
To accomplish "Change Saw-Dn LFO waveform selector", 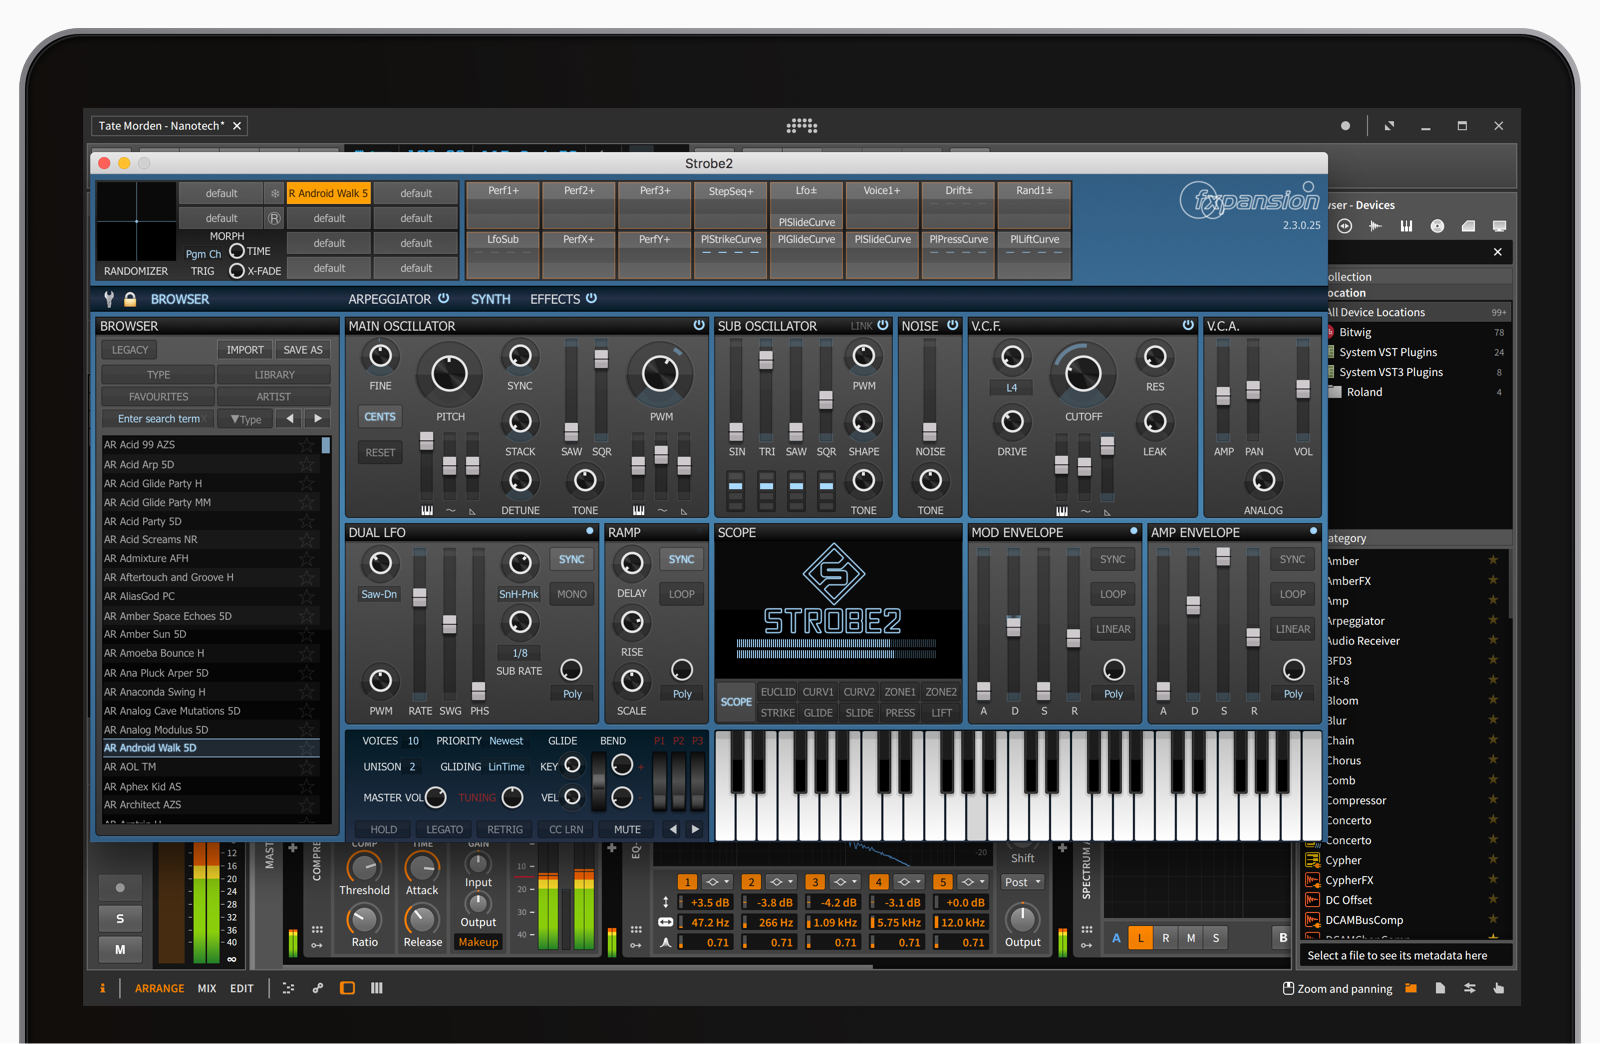I will click(379, 594).
